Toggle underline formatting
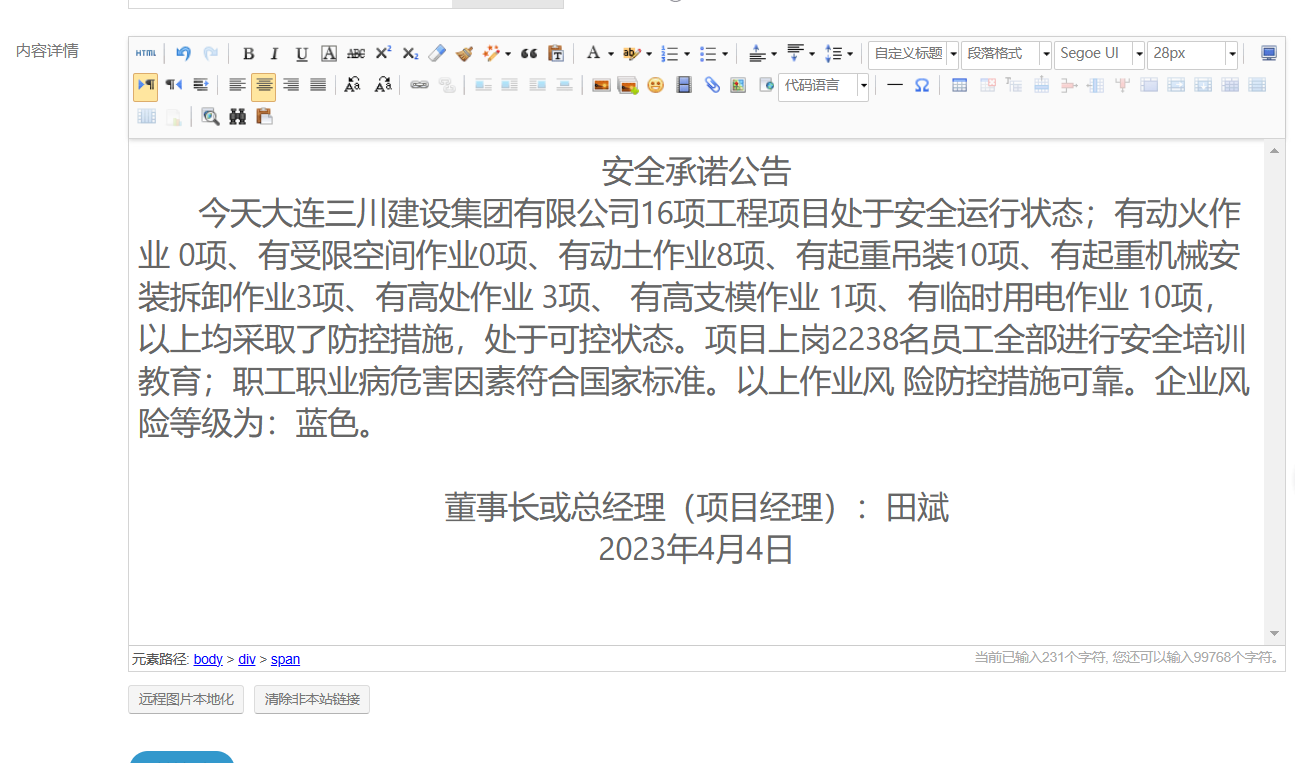Image resolution: width=1295 pixels, height=763 pixels. point(301,53)
